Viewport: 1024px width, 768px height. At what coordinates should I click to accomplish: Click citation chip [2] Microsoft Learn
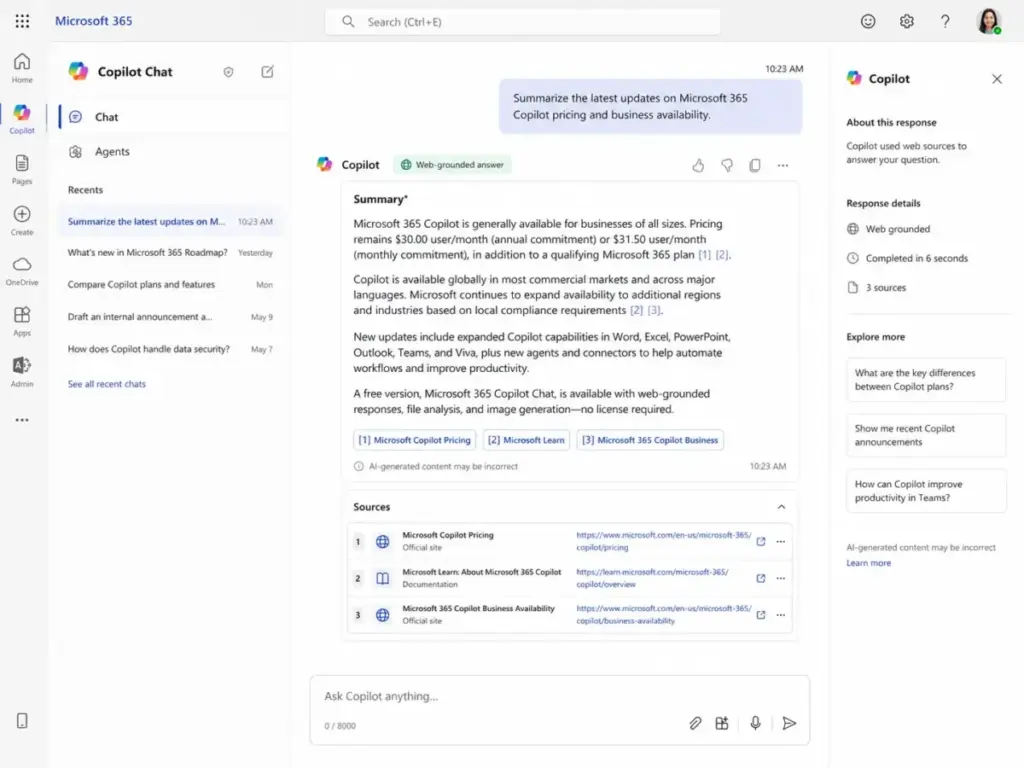click(526, 440)
